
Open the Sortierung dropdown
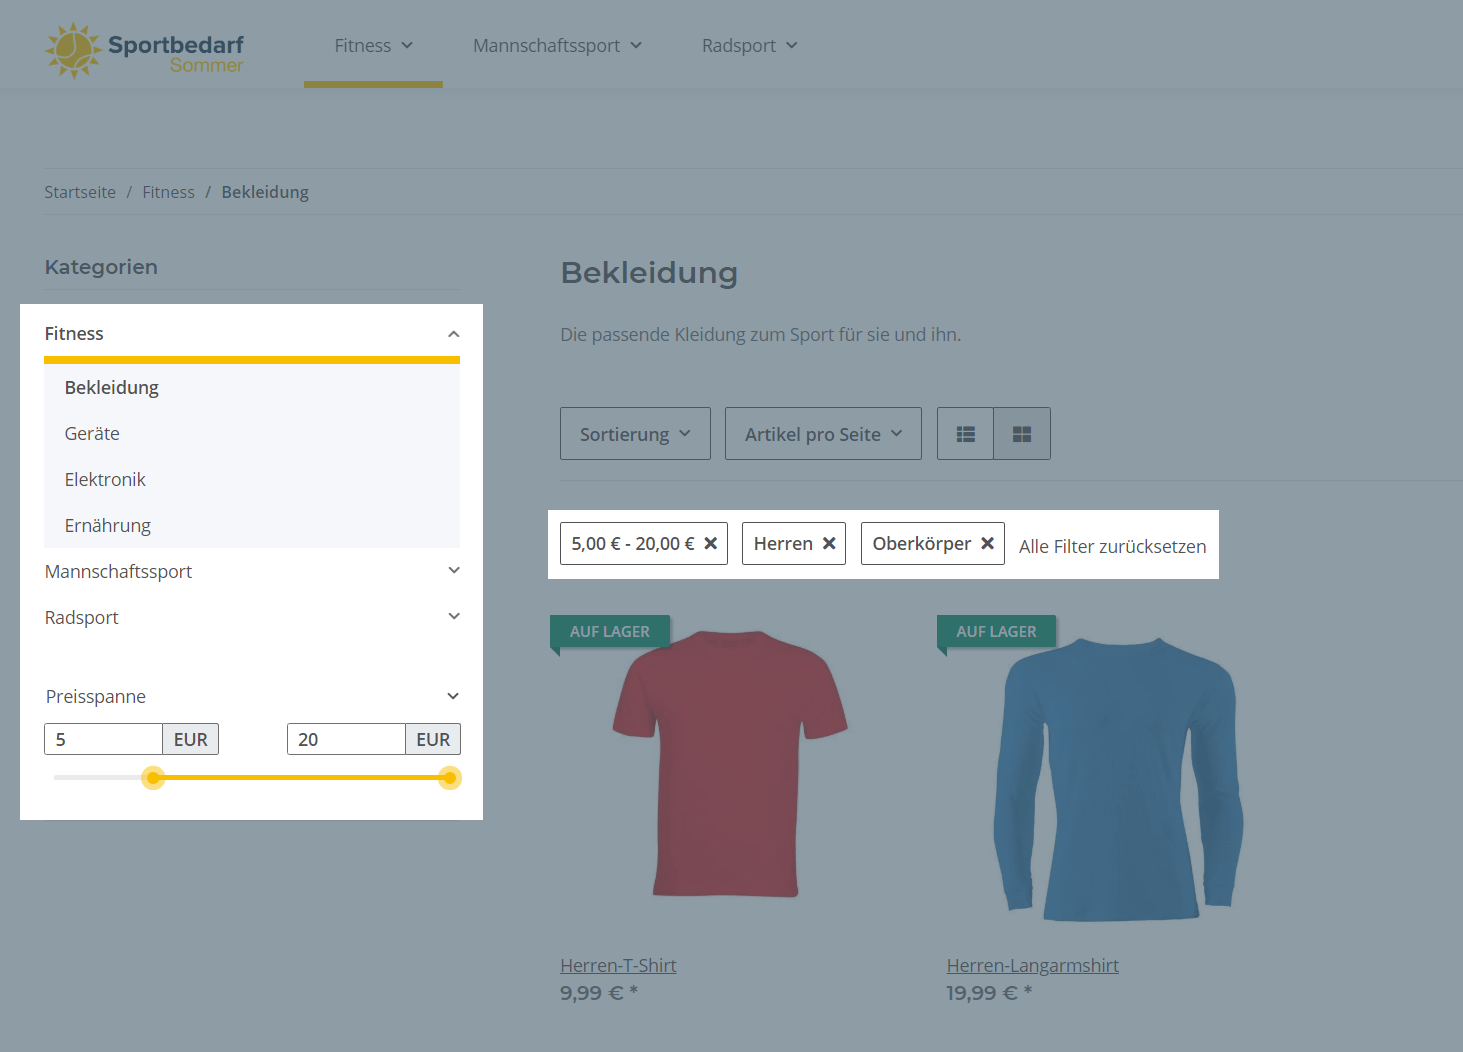[634, 433]
